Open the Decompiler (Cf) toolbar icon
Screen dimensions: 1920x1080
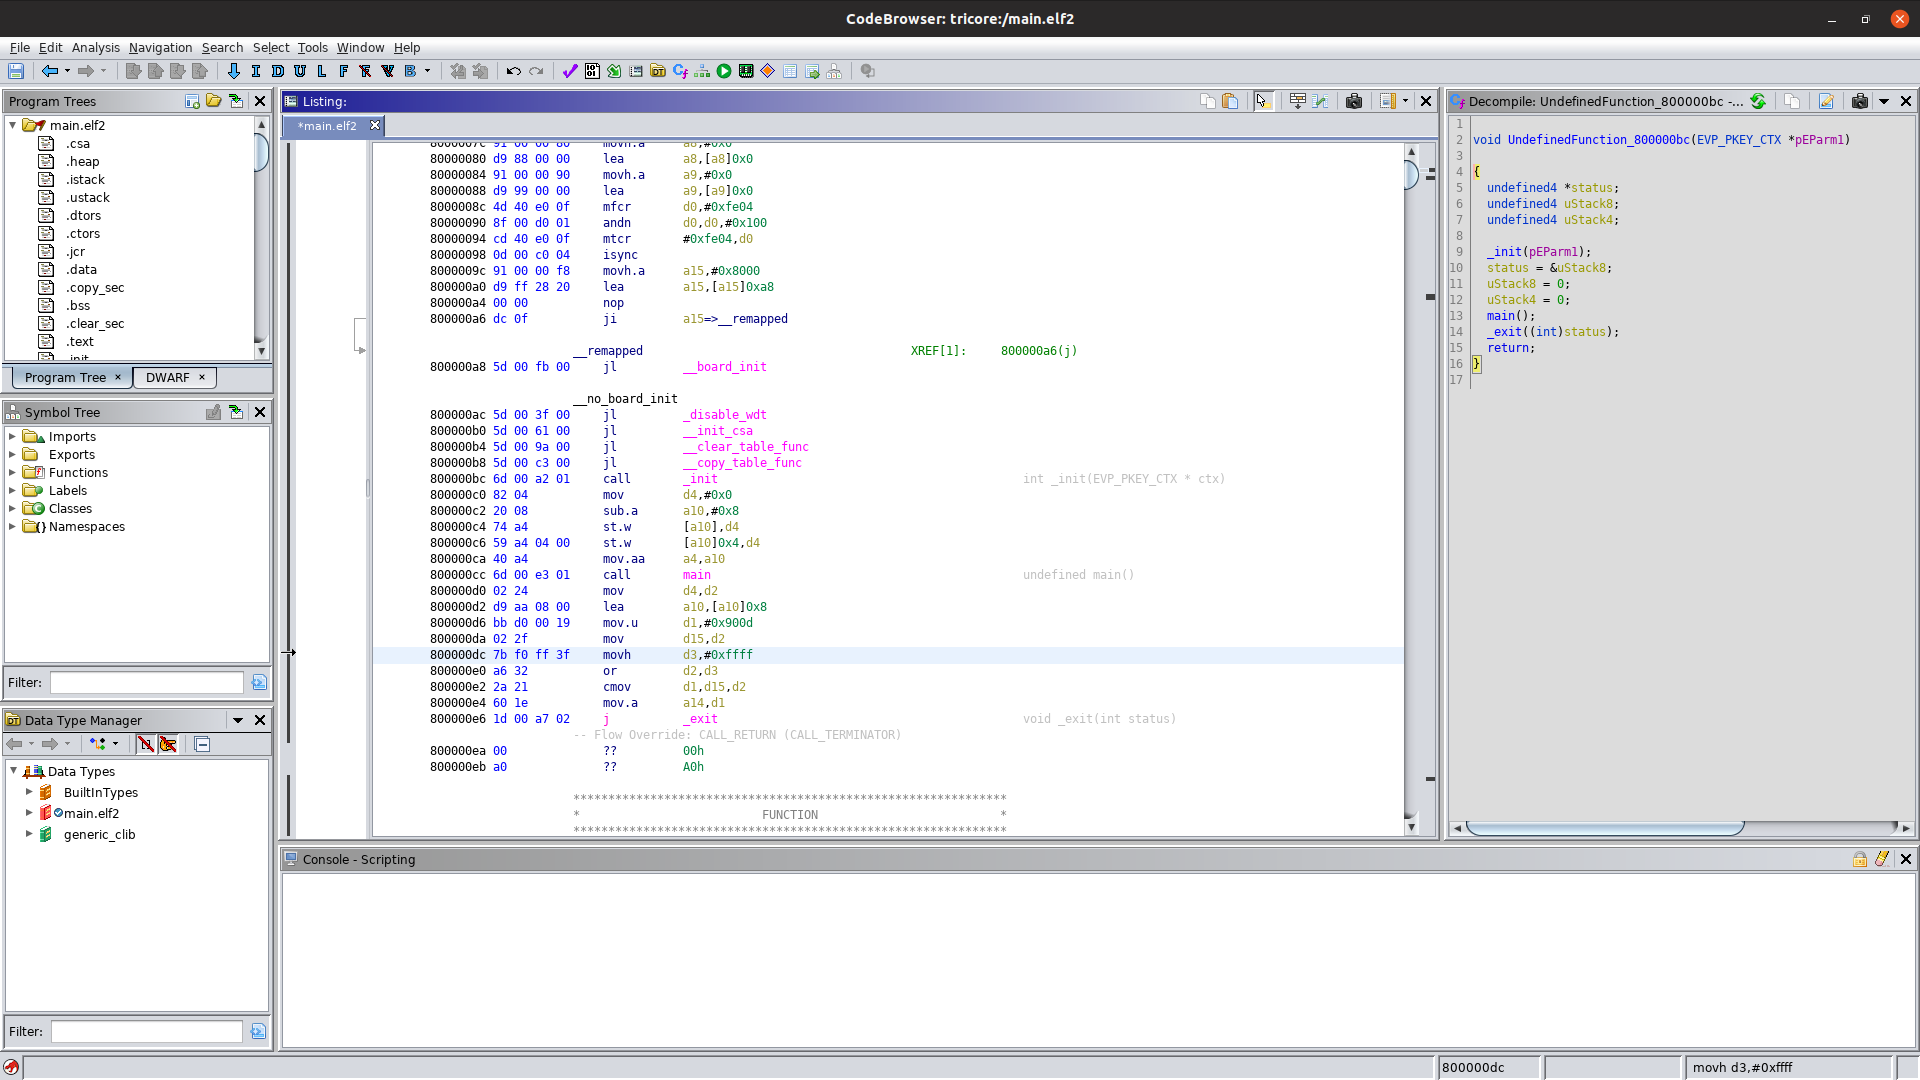[x=680, y=71]
